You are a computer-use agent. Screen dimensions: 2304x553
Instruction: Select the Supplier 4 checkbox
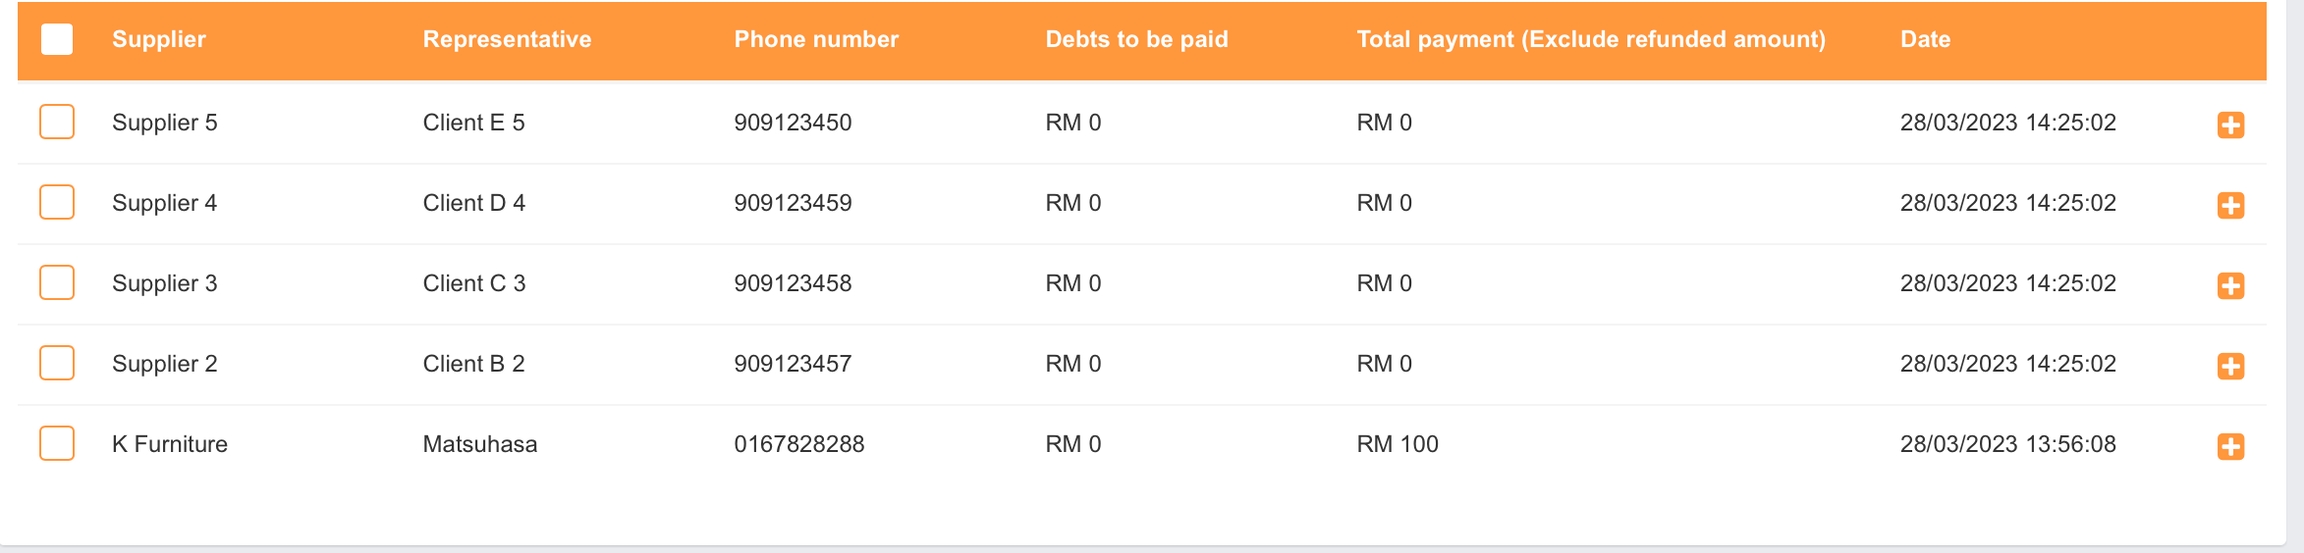[57, 202]
